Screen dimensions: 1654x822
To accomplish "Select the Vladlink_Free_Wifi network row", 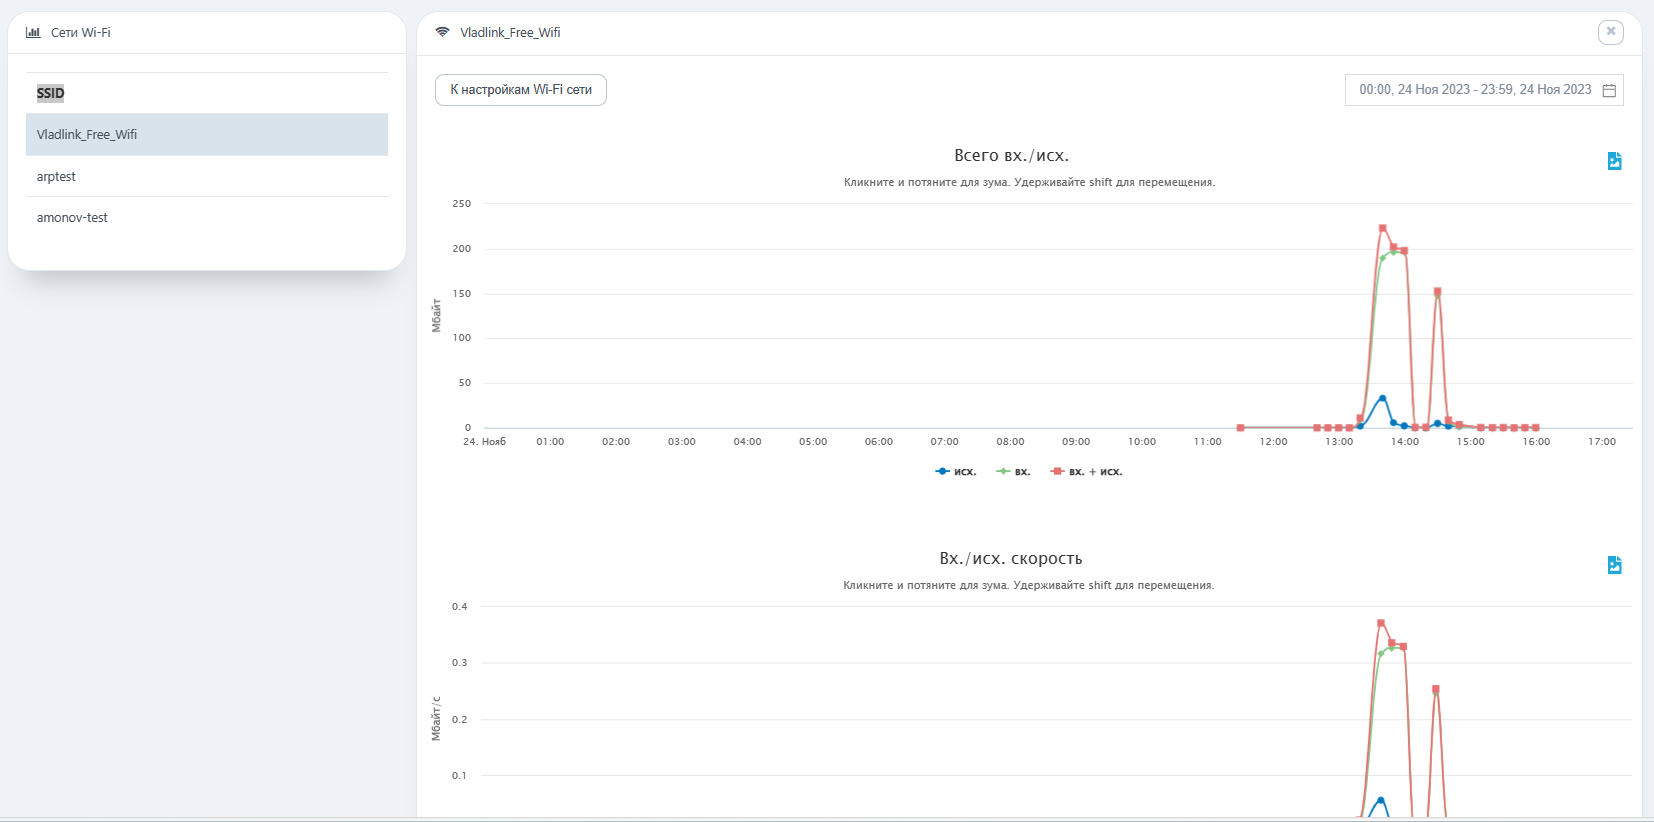I will pyautogui.click(x=207, y=134).
